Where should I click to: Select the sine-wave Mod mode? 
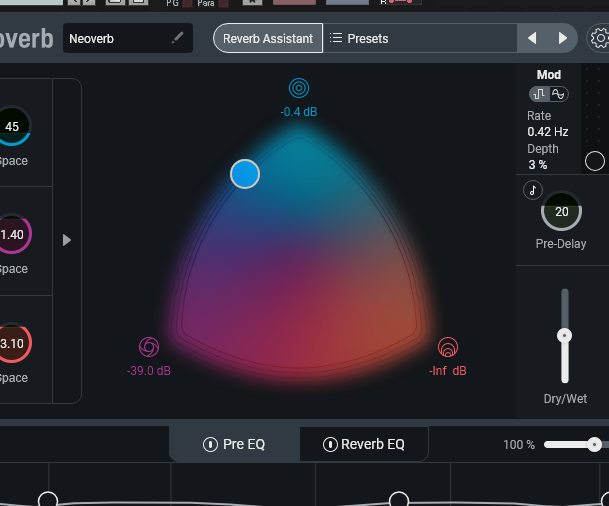pos(559,94)
